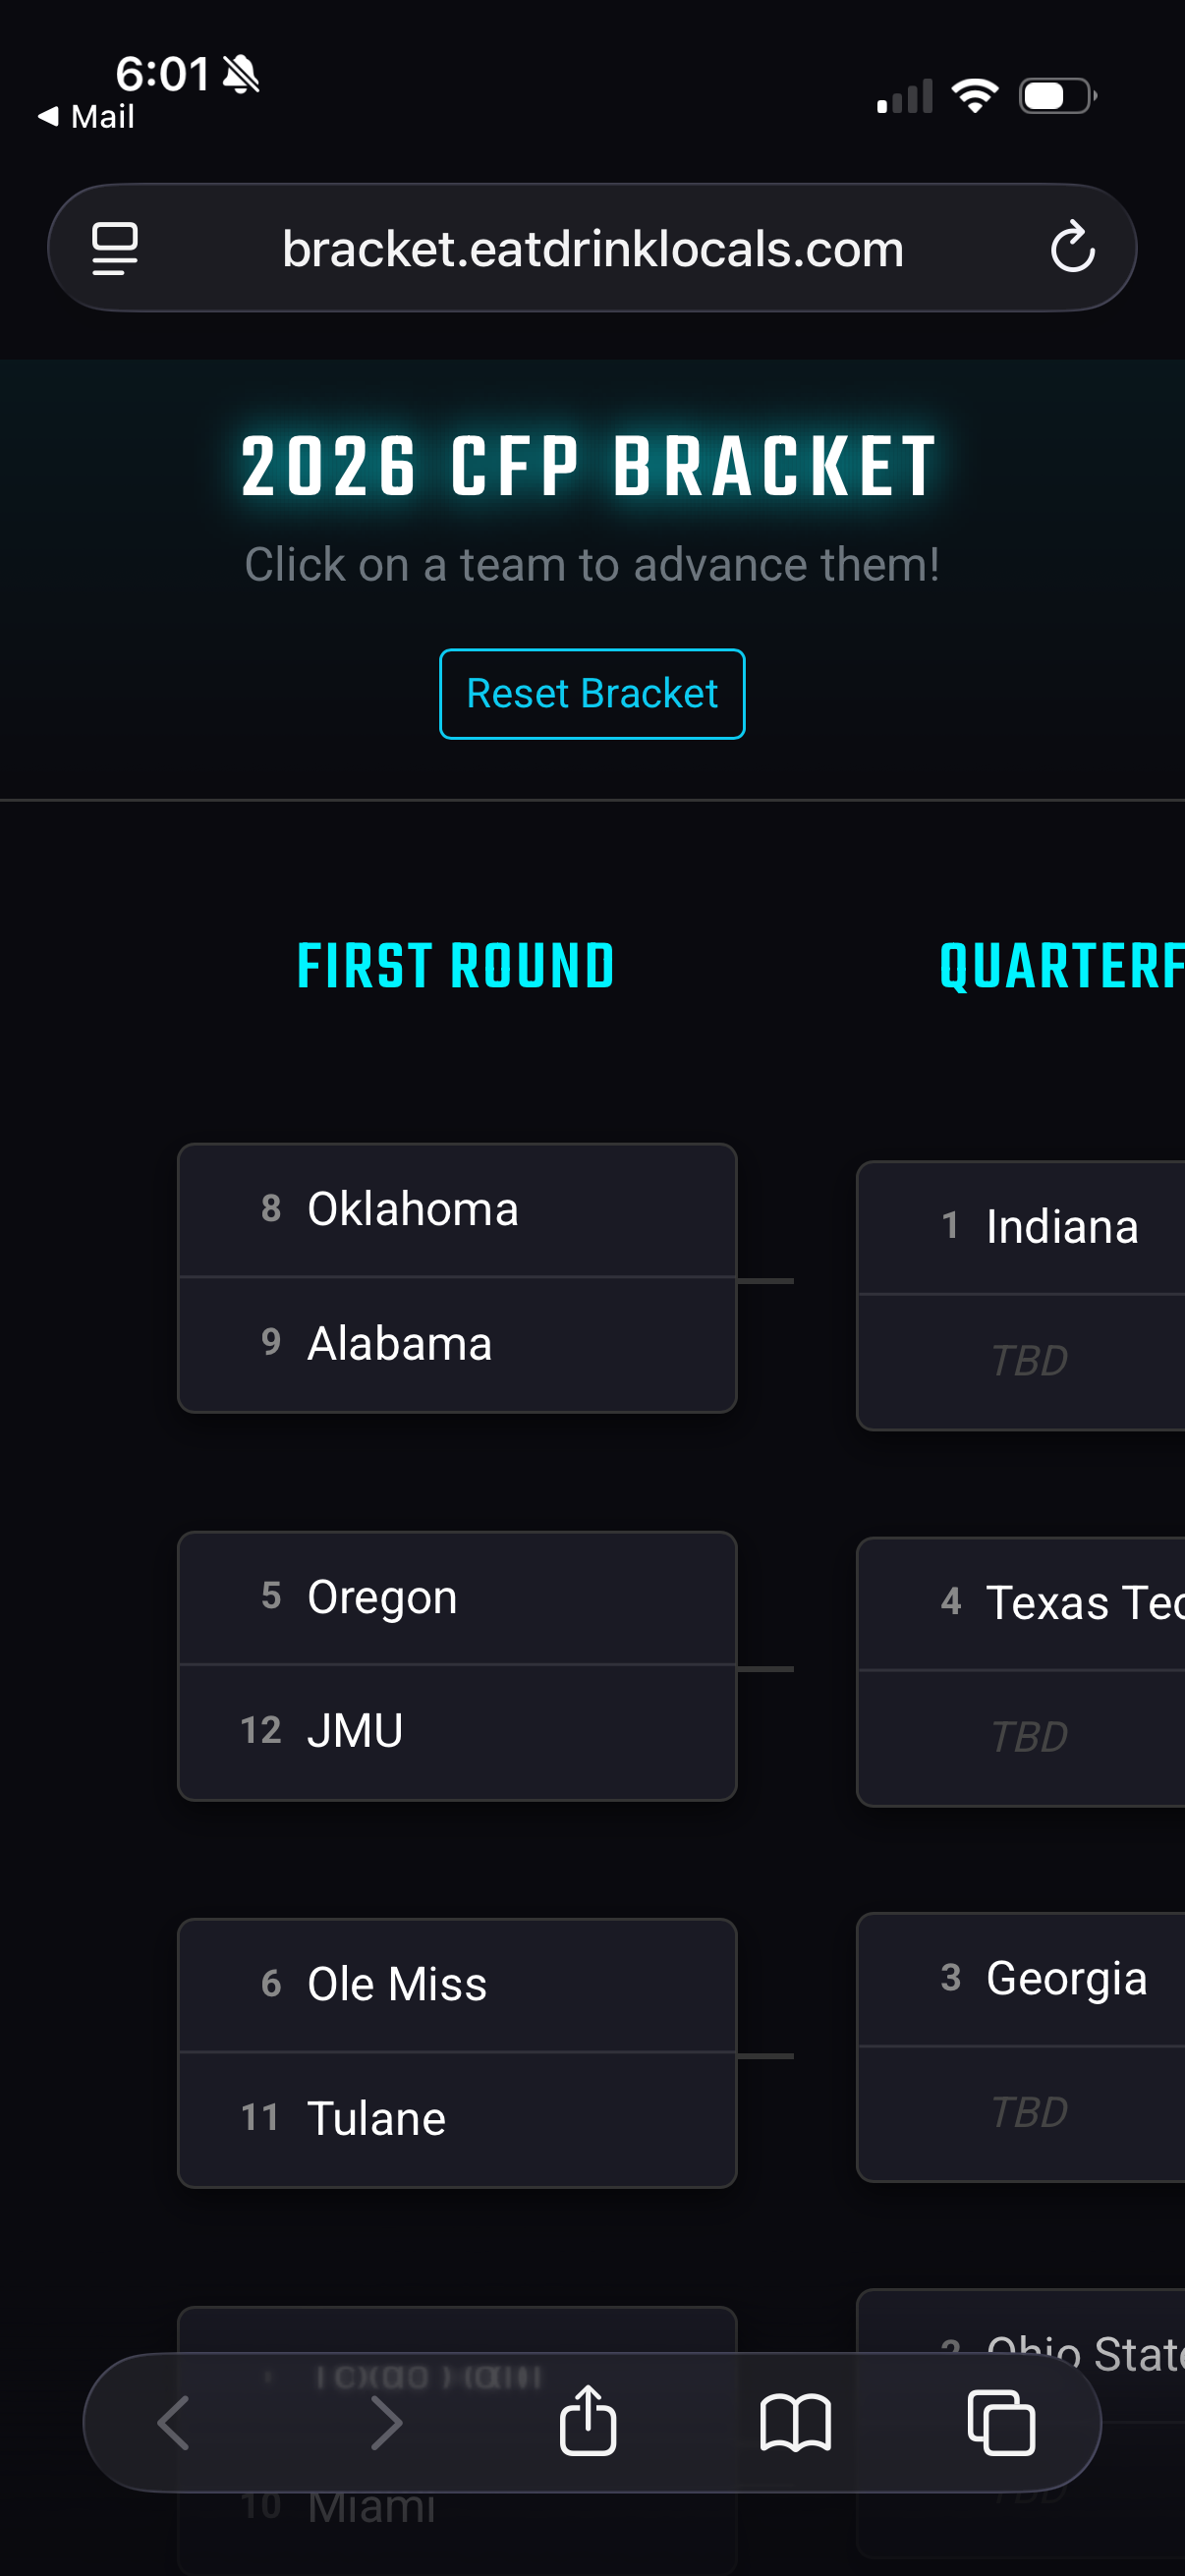Open Safari bookmarks
The width and height of the screenshot is (1185, 2576).
click(795, 2422)
